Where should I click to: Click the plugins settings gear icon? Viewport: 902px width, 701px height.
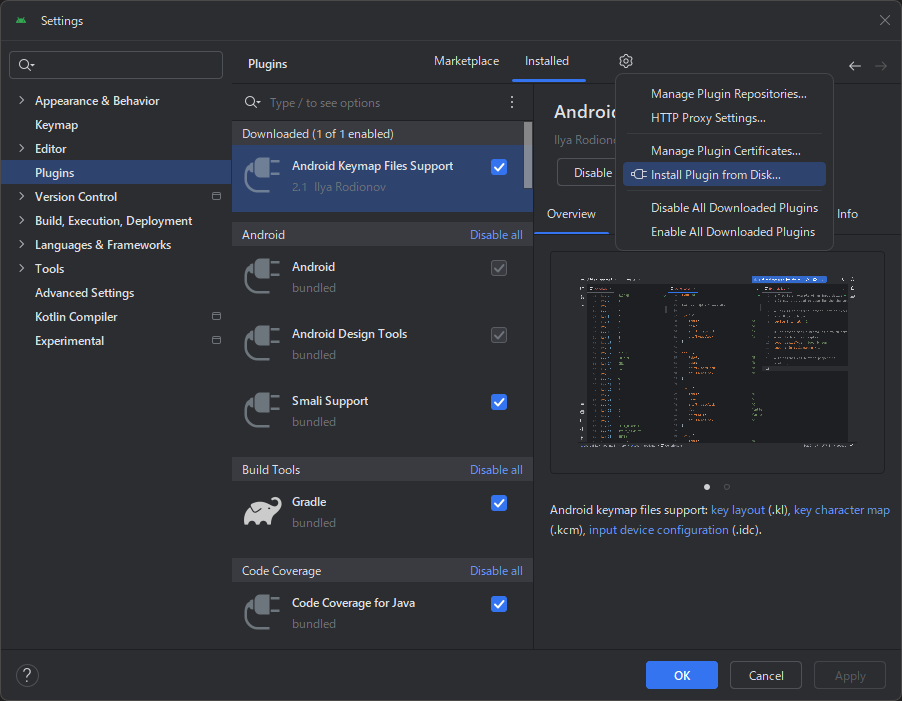point(626,62)
